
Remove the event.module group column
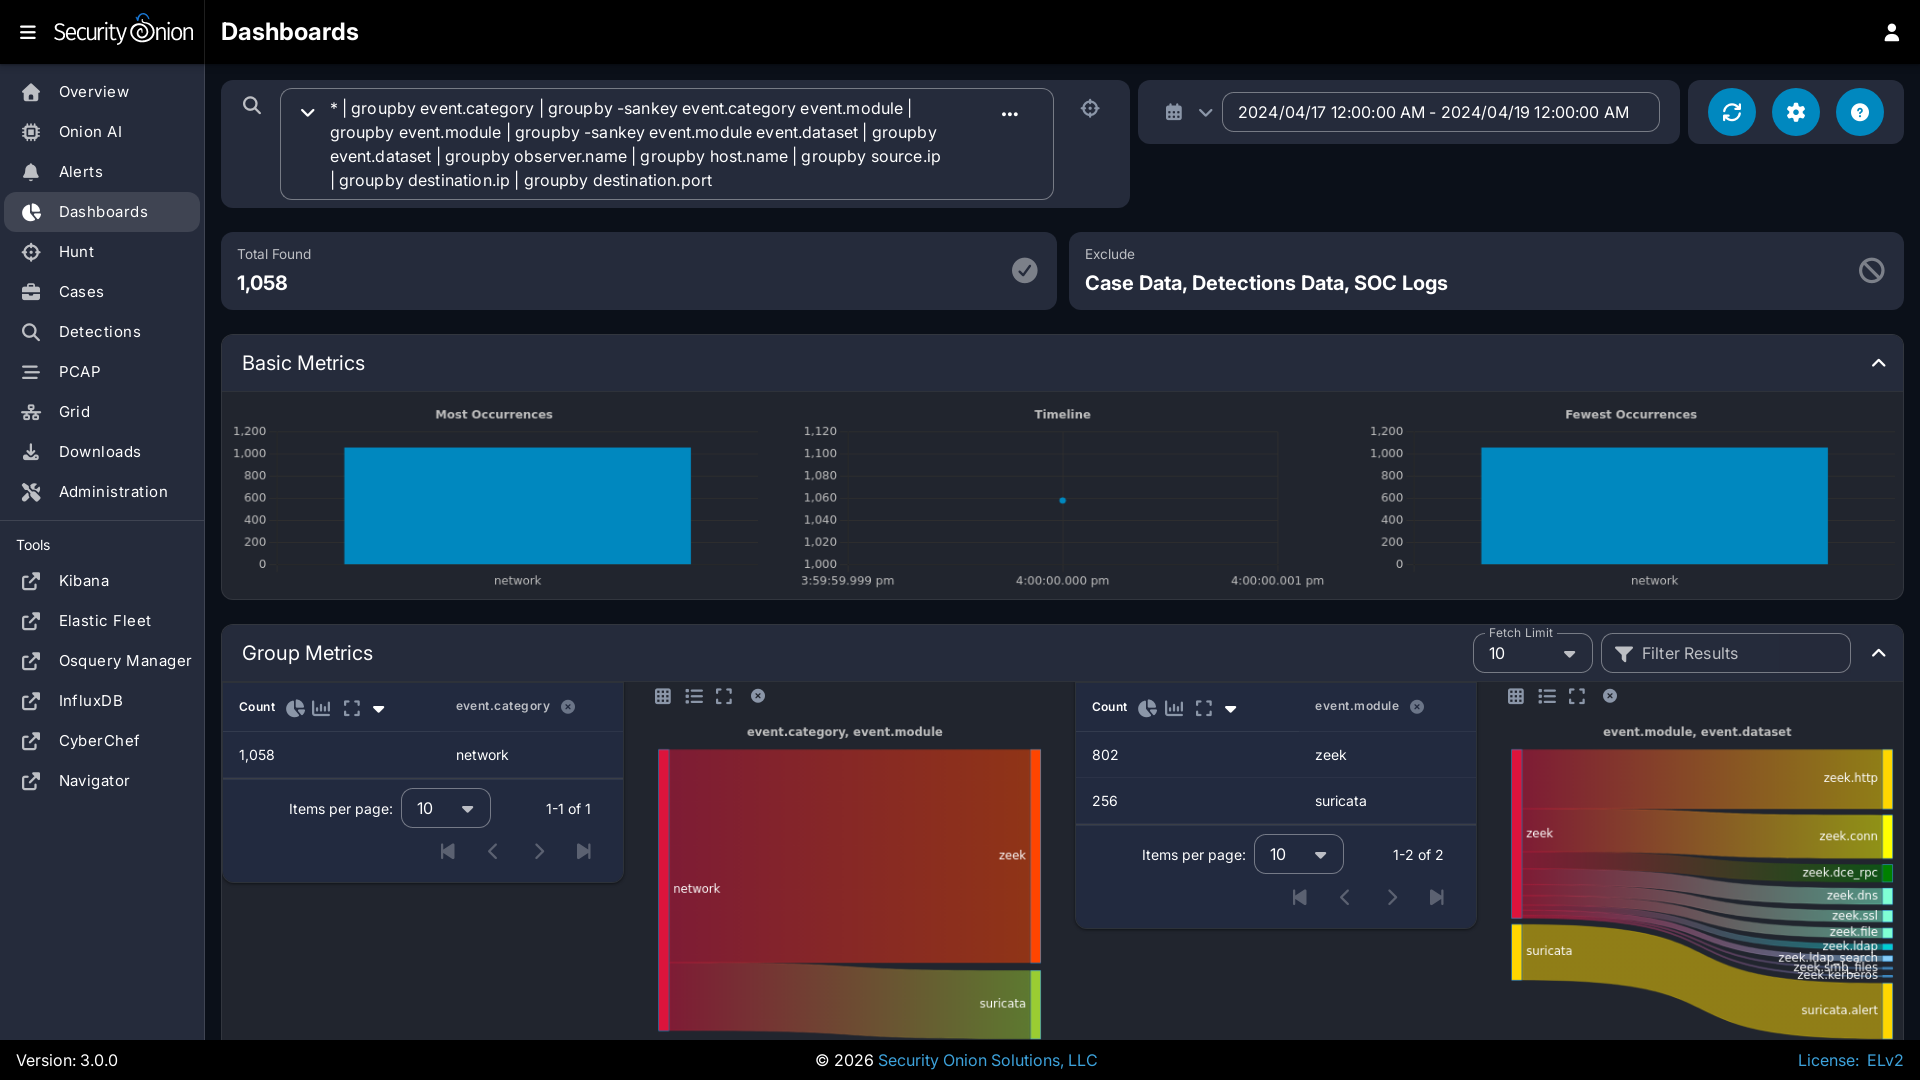tap(1417, 707)
